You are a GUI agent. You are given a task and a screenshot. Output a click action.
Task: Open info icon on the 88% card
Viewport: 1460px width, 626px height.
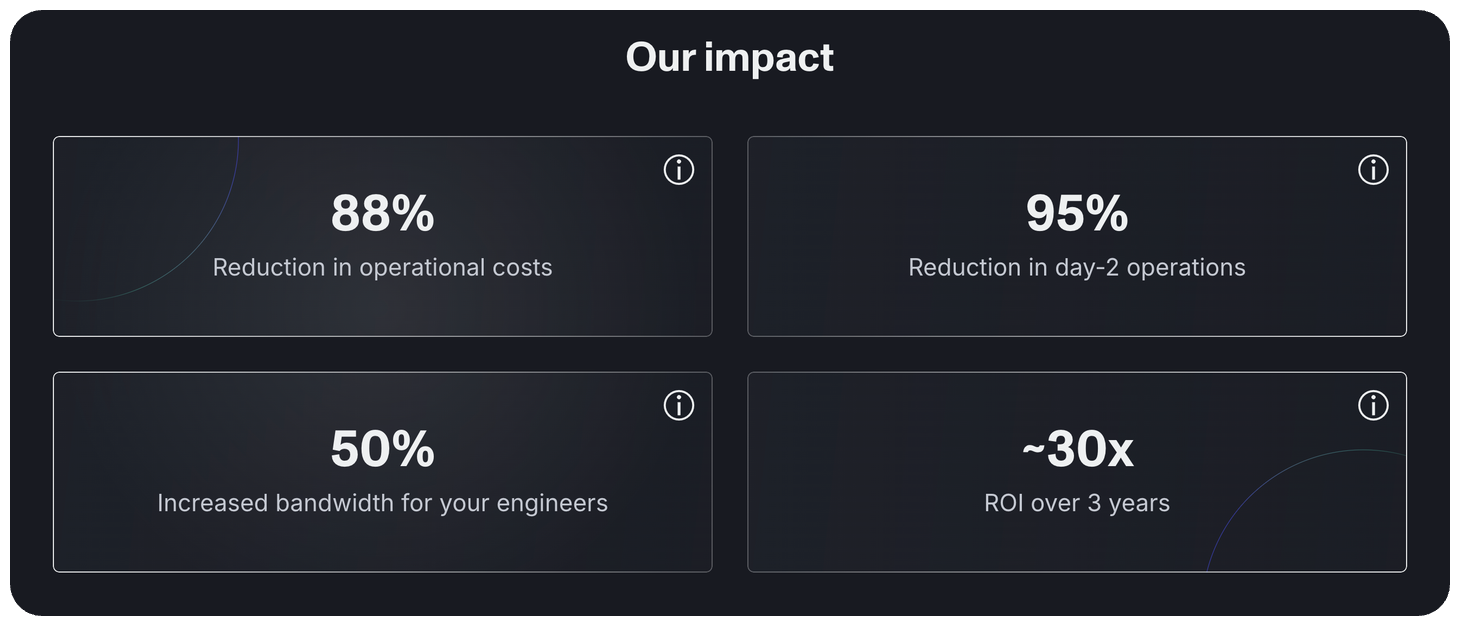(679, 170)
